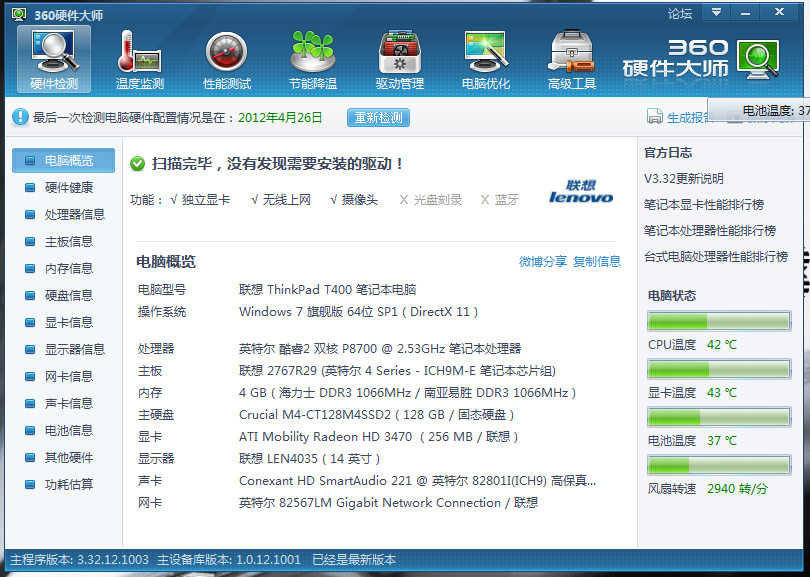Click the green scan-complete checkmark icon
Viewport: 810px width, 577px height.
tap(137, 164)
